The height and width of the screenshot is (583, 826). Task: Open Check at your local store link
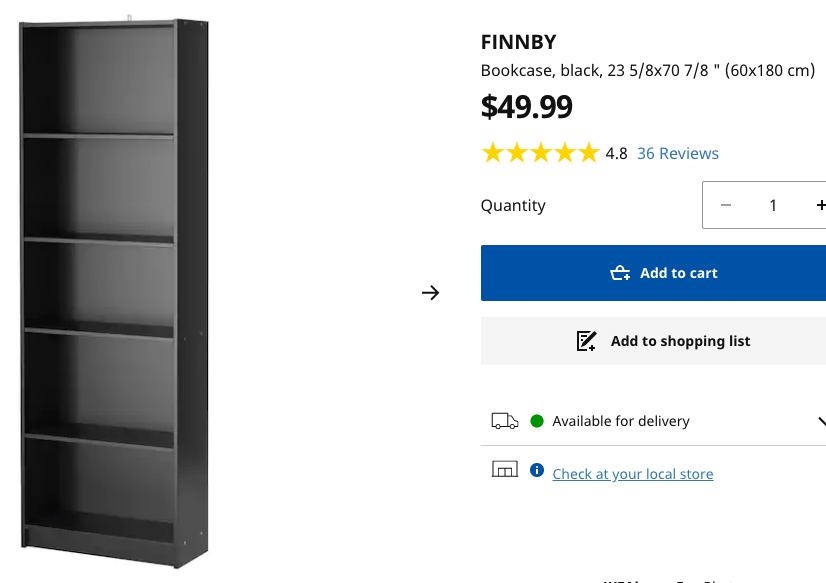tap(633, 474)
